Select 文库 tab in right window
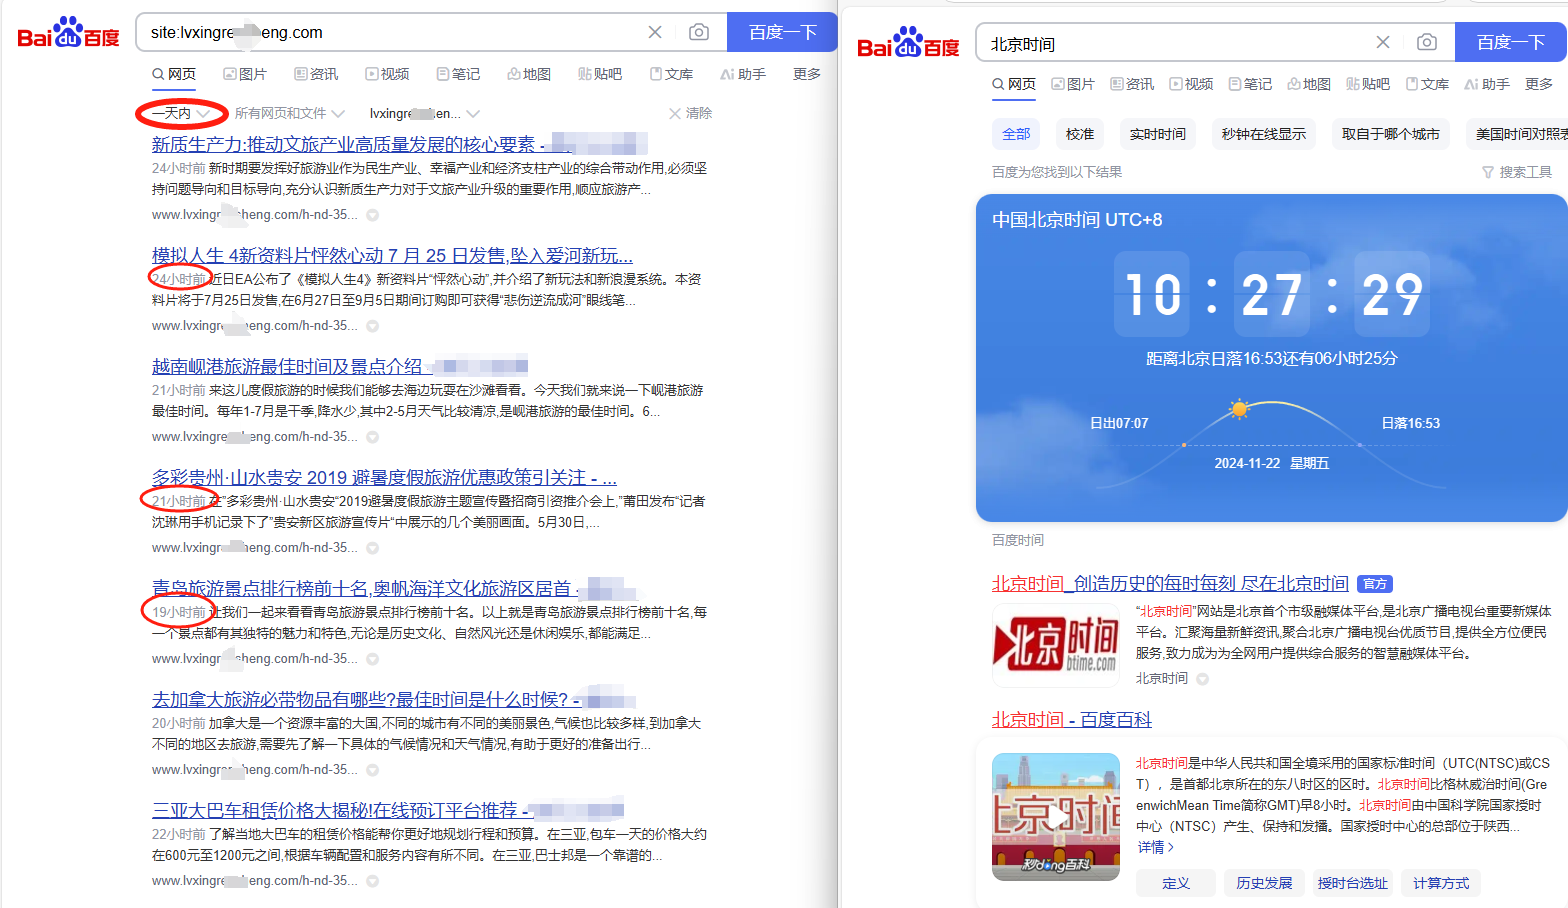Screen dimensions: 1568x908 pyautogui.click(x=1427, y=84)
